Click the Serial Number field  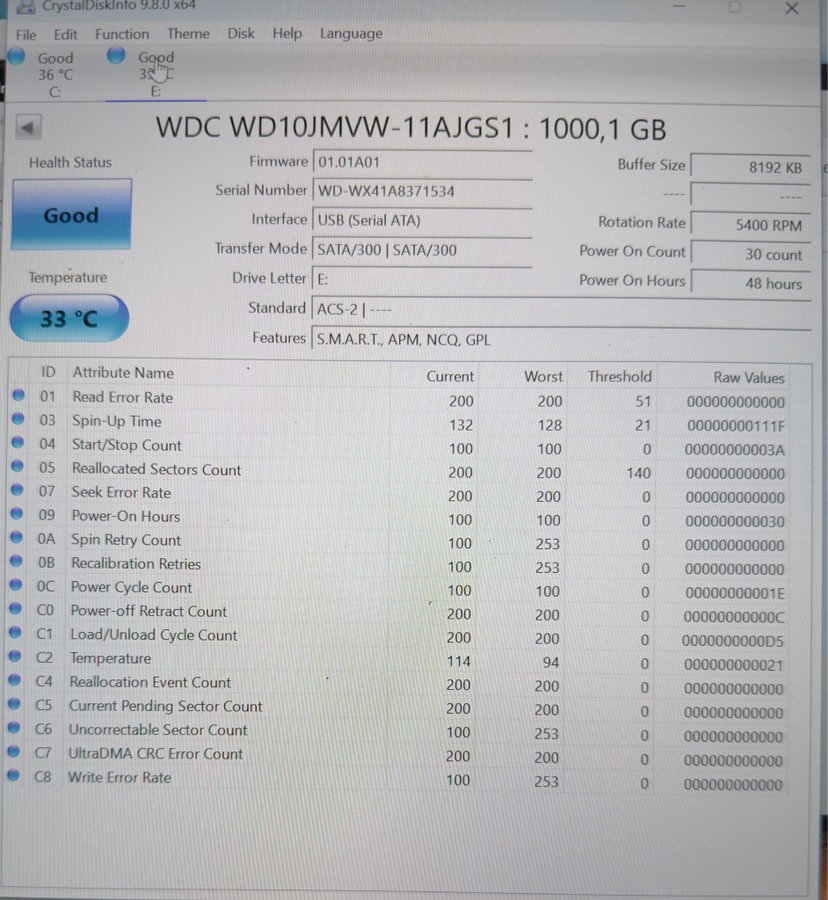click(x=422, y=191)
